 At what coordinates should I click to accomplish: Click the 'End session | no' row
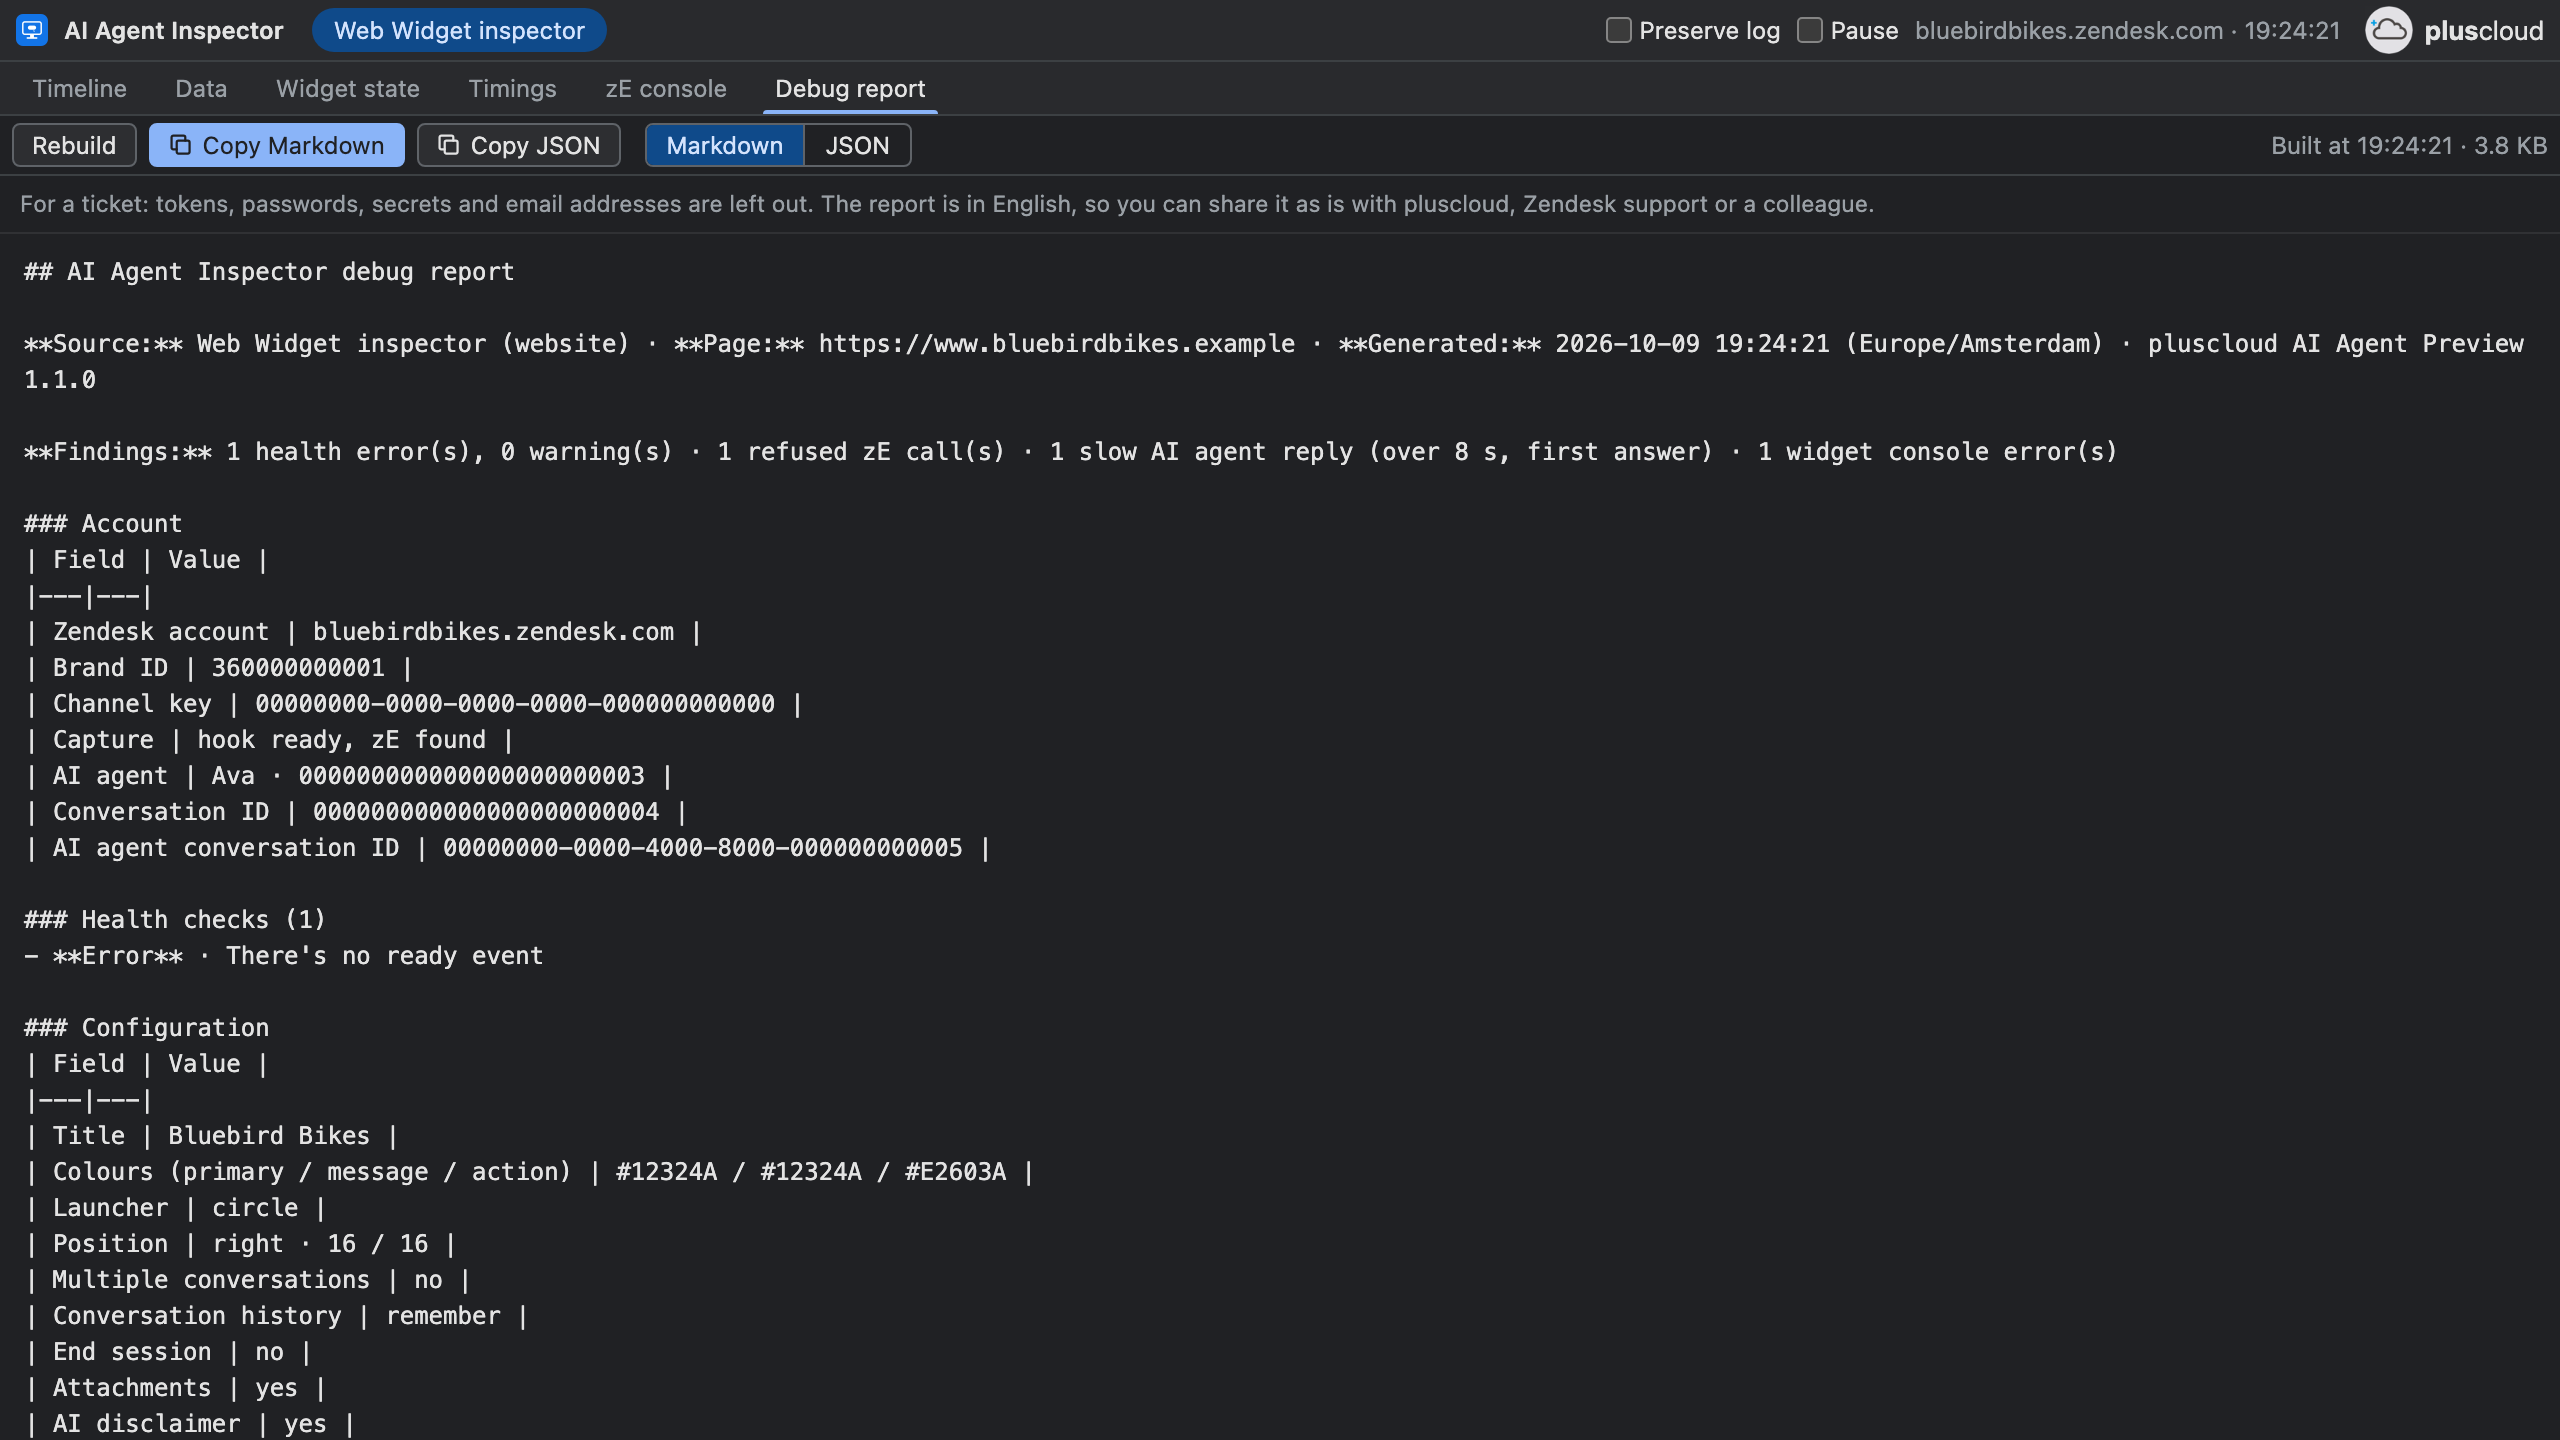[x=168, y=1352]
